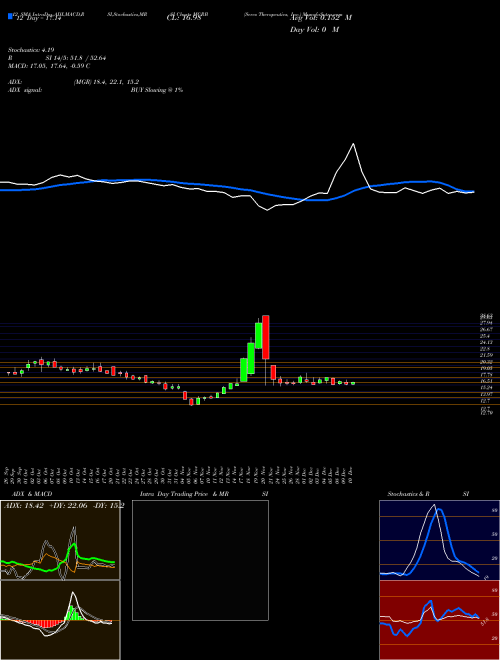Click the tallest green candlestick before the peak
The image size is (500, 660).
251,358
